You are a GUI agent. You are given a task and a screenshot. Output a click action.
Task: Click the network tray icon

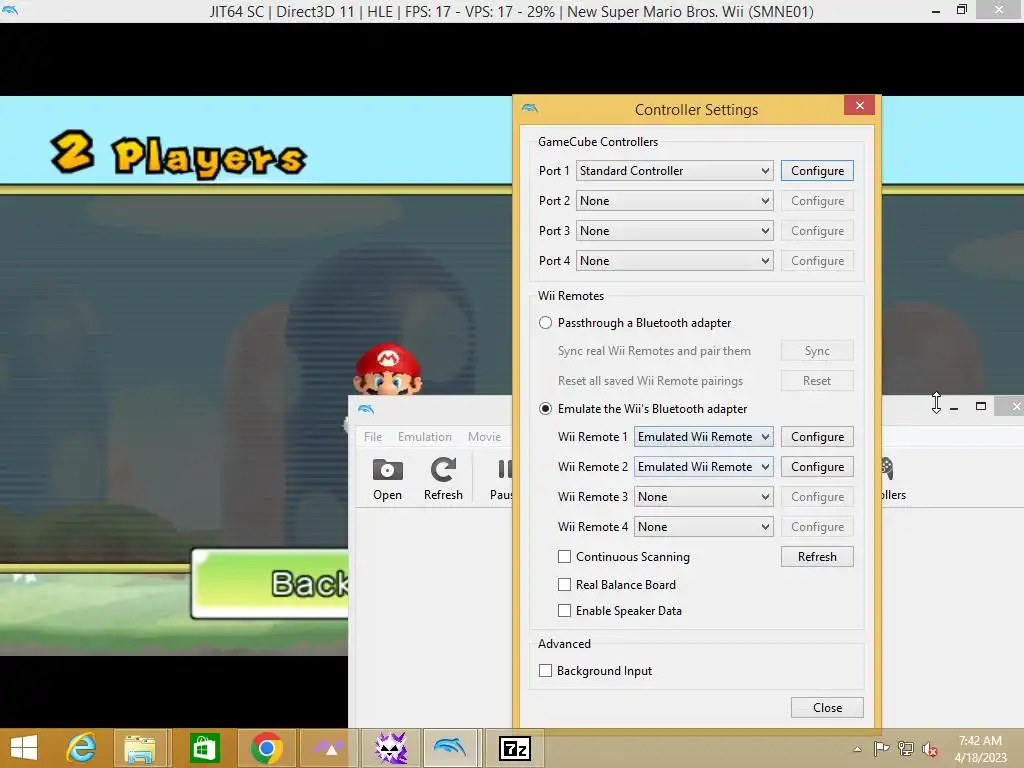tap(906, 748)
